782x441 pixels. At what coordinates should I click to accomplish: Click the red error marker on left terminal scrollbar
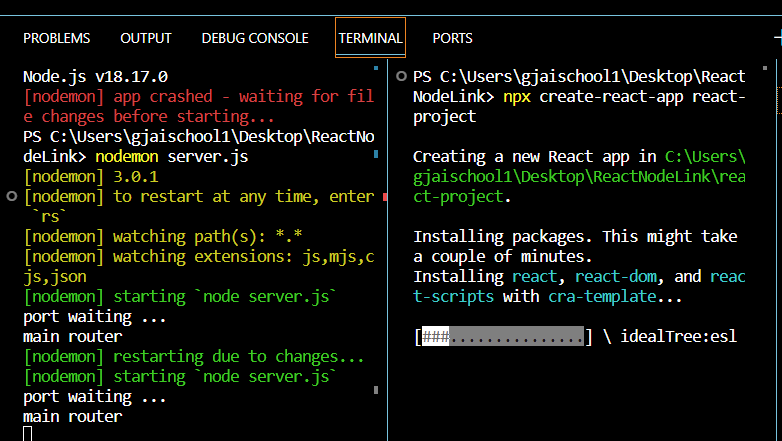(x=385, y=198)
